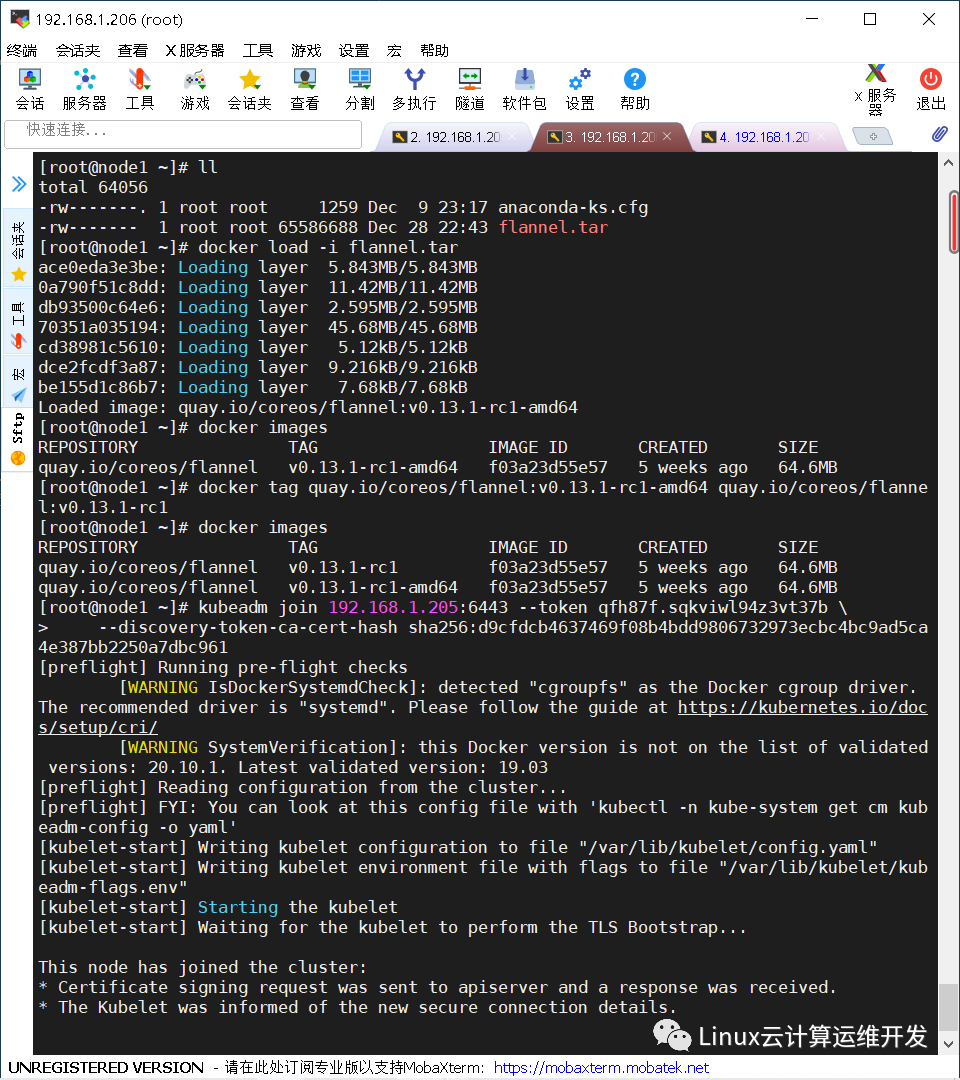960x1080 pixels.
Task: Switch to terminal tab 2. 192.168.1.20
Action: [x=455, y=137]
